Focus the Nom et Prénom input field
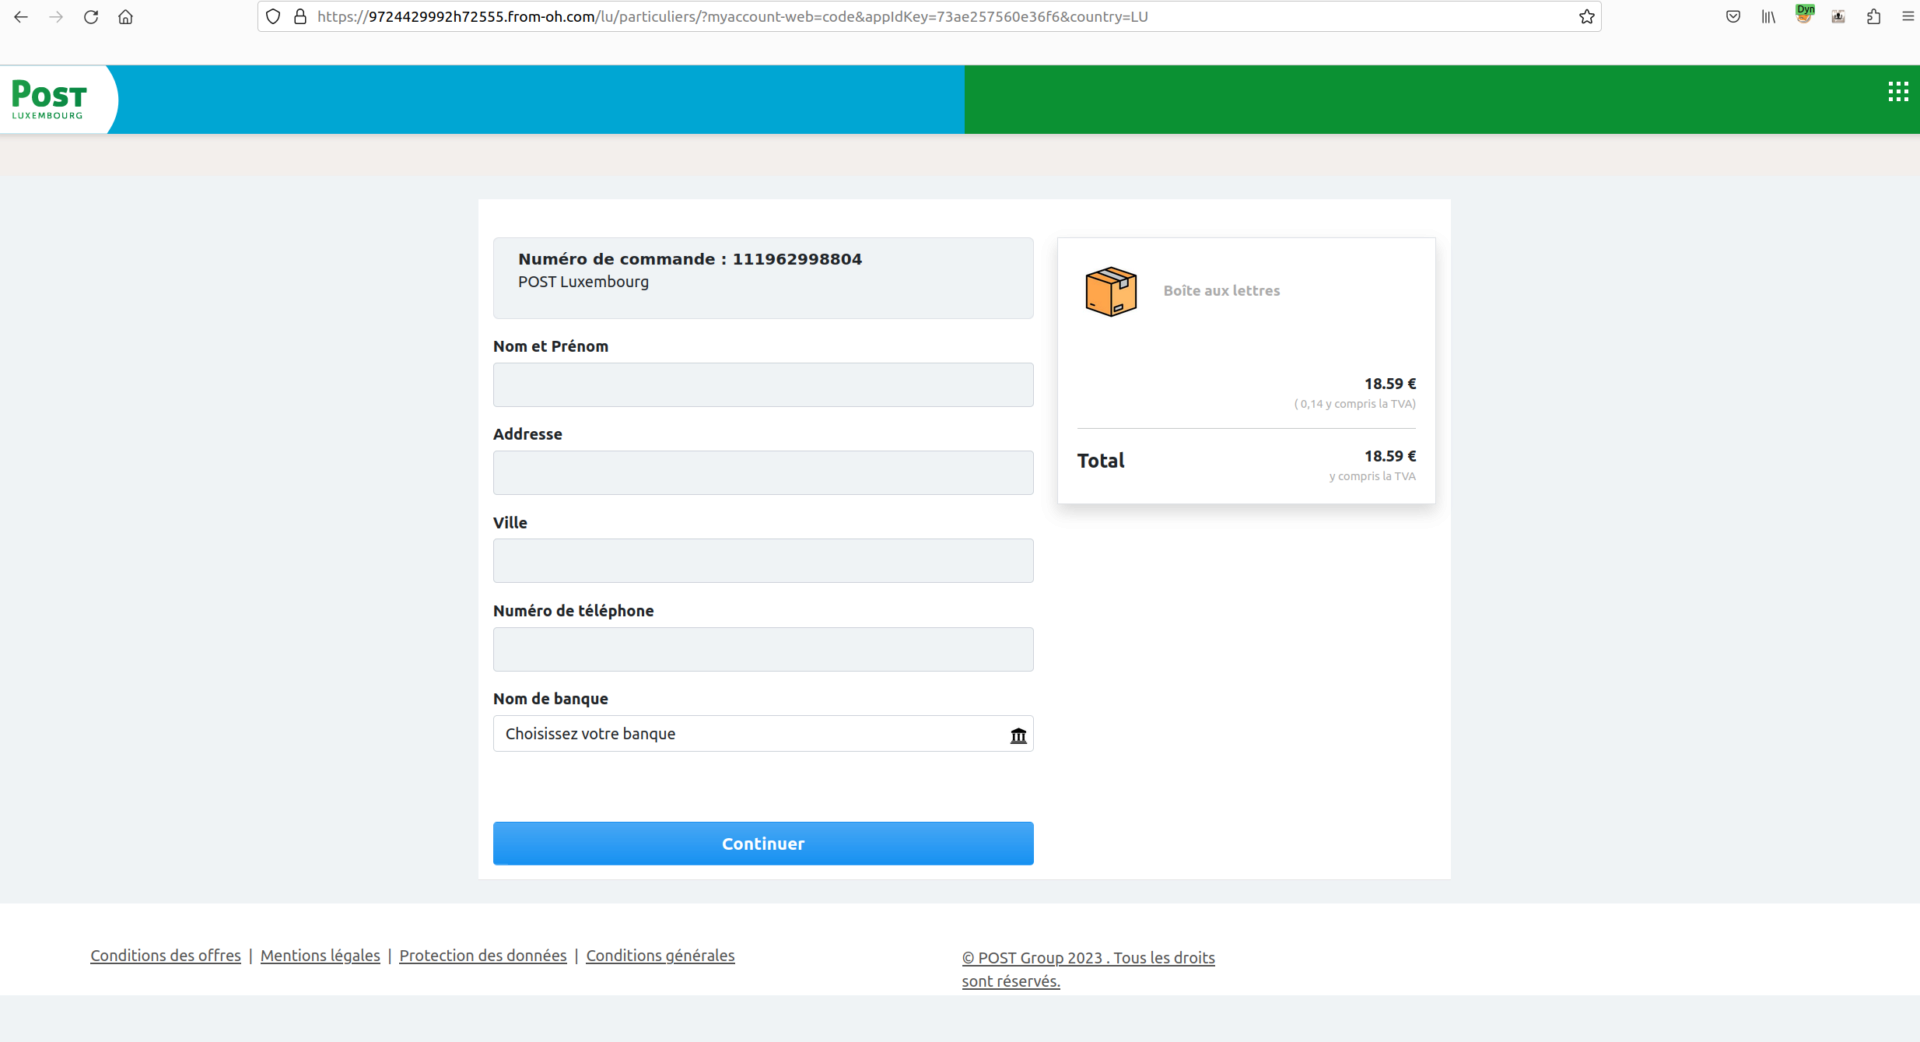1920x1042 pixels. click(763, 385)
